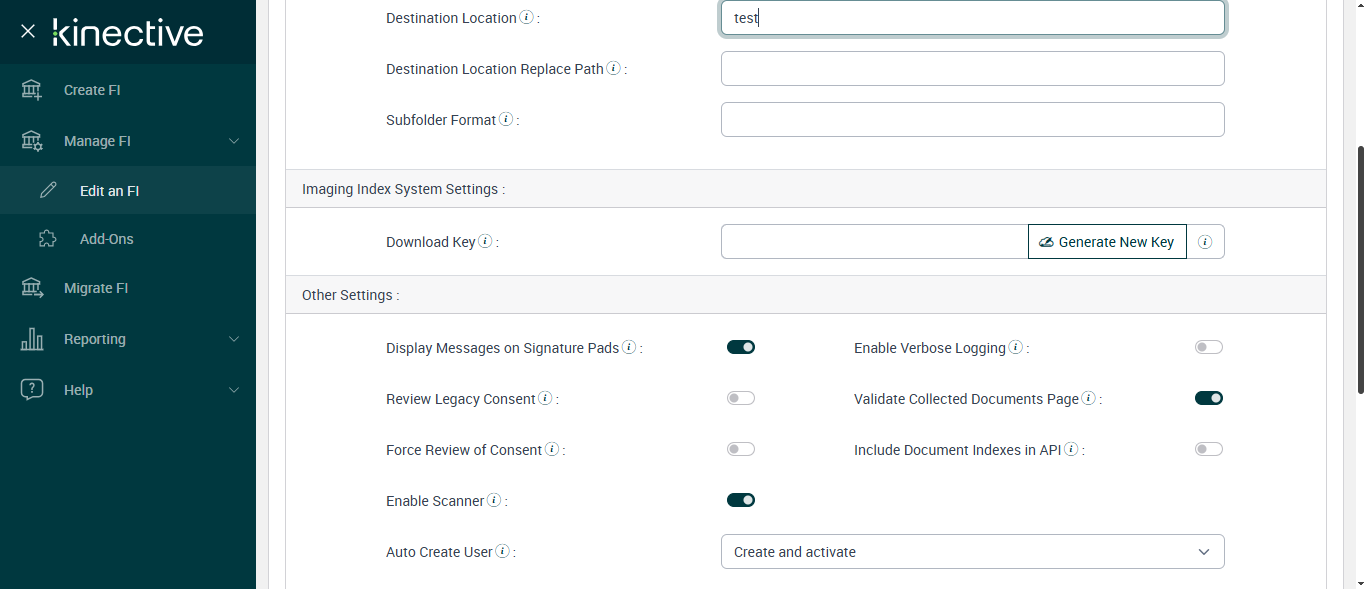Expand the Manage FI menu section
Screen dimensions: 1366x589
tap(128, 141)
